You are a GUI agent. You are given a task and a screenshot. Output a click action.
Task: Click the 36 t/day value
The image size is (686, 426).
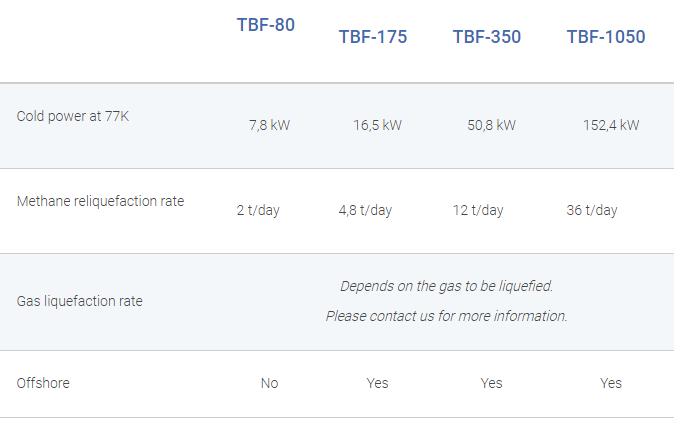tap(592, 210)
